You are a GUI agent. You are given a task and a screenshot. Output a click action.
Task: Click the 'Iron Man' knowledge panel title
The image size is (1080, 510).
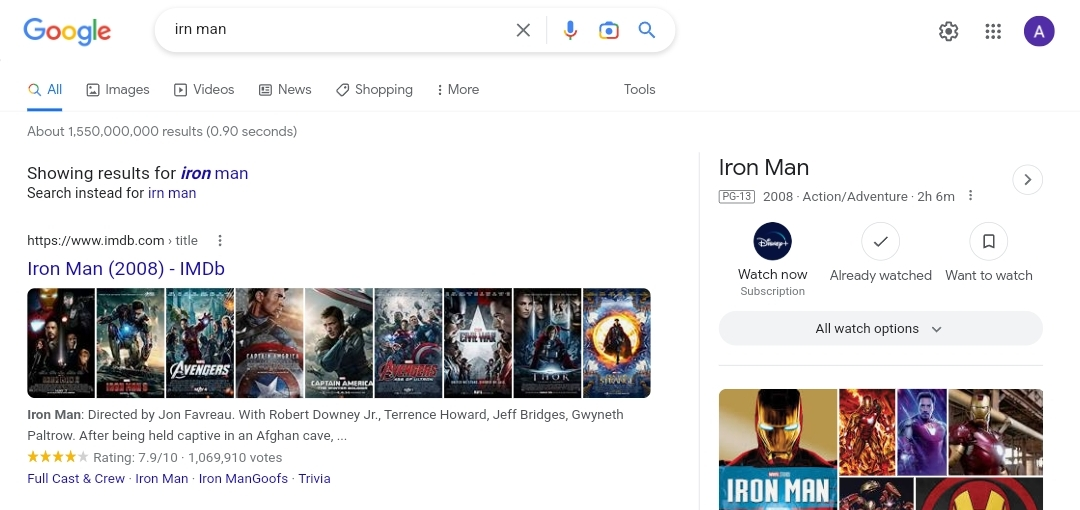(764, 167)
